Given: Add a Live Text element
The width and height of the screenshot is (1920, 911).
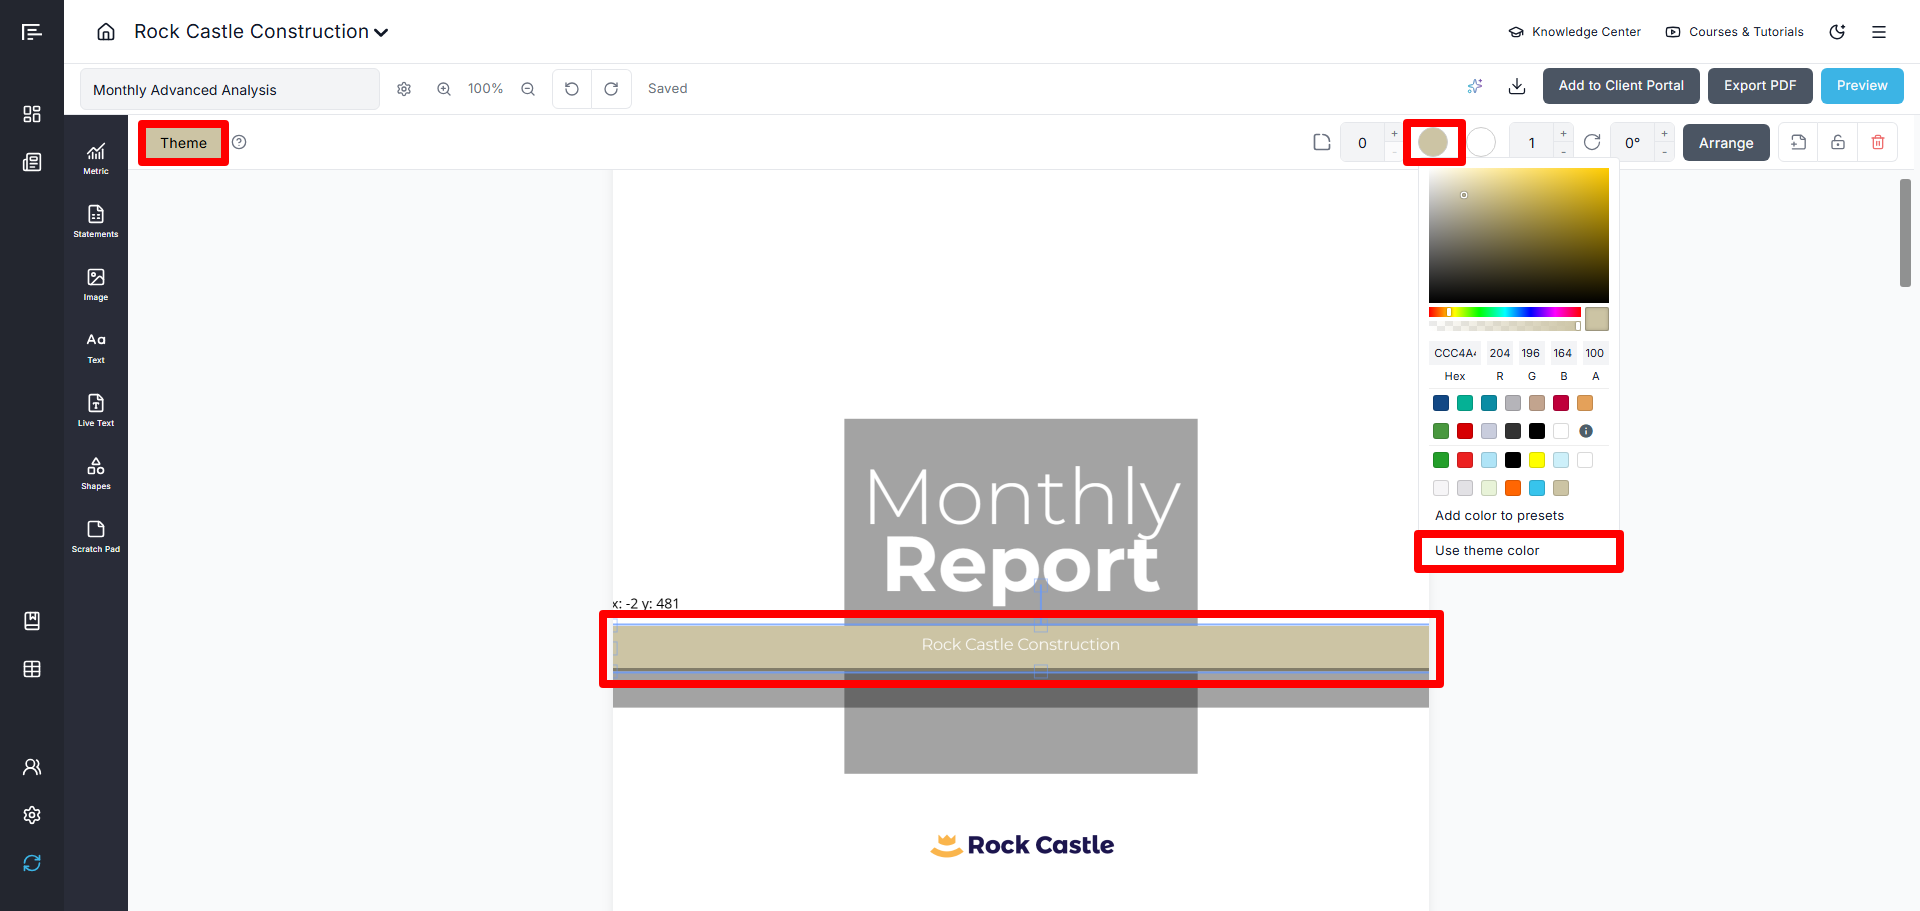Looking at the screenshot, I should point(96,410).
